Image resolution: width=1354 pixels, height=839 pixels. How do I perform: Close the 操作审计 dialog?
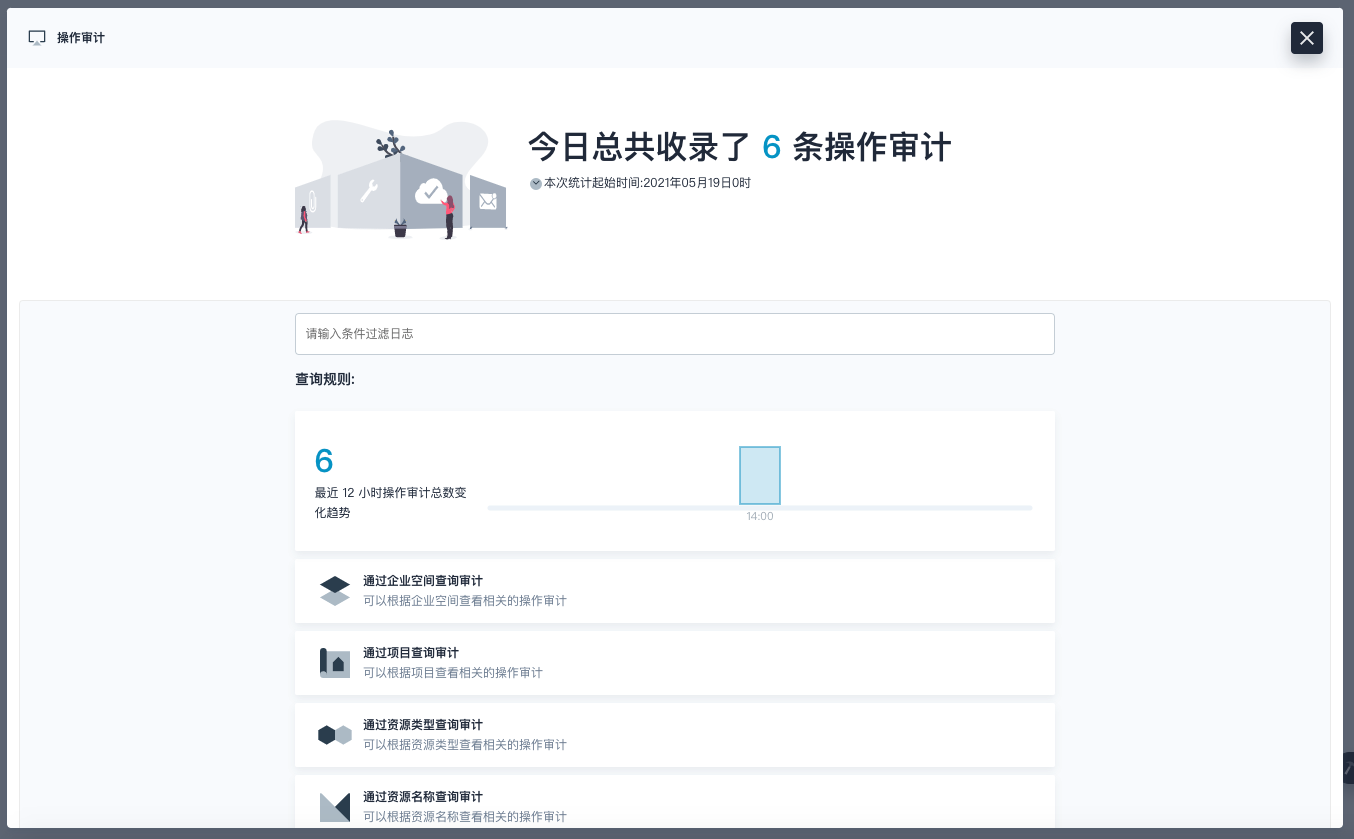[x=1306, y=38]
